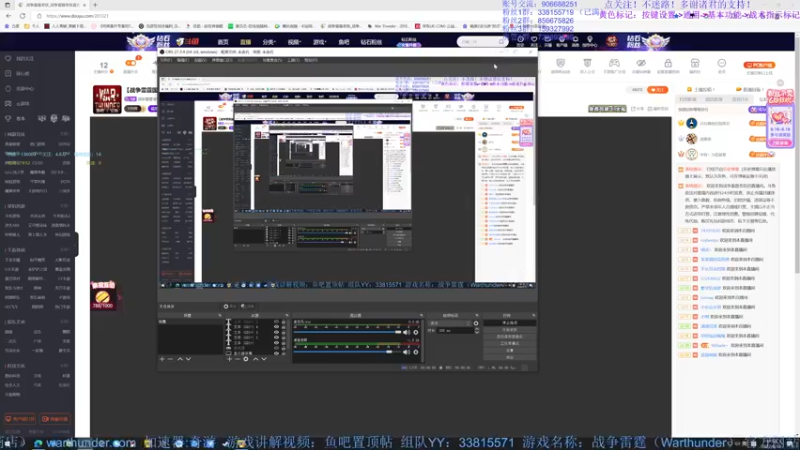Toggle the orange switch beside the 12 counter
Screen dimensions: 800x450
131,63
